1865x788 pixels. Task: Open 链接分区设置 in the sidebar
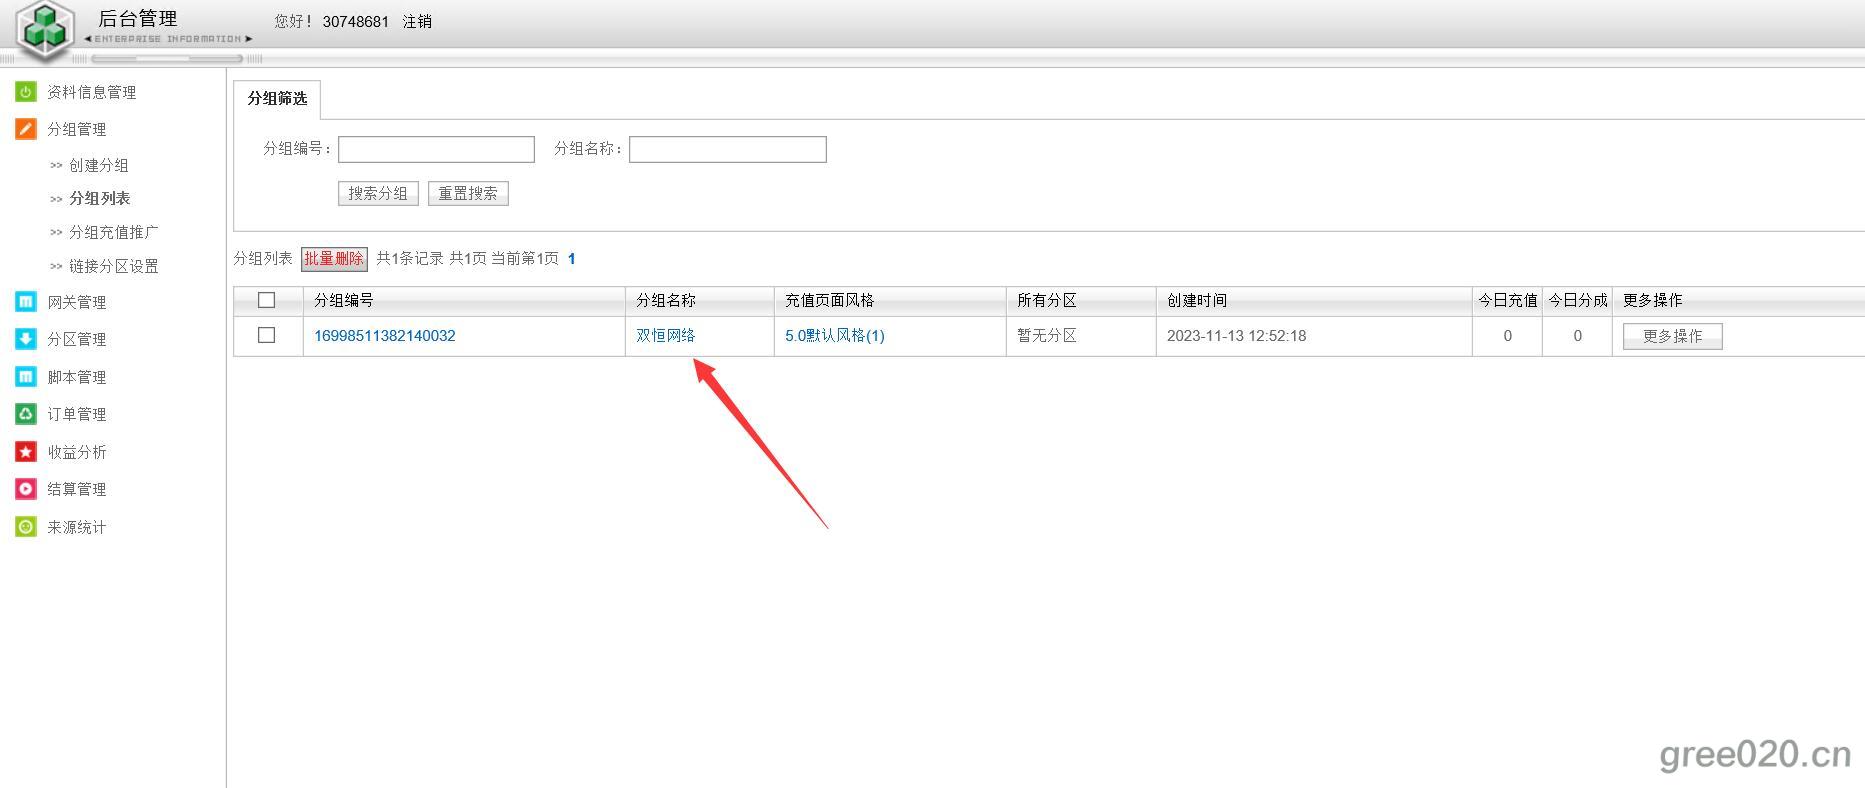tap(113, 266)
